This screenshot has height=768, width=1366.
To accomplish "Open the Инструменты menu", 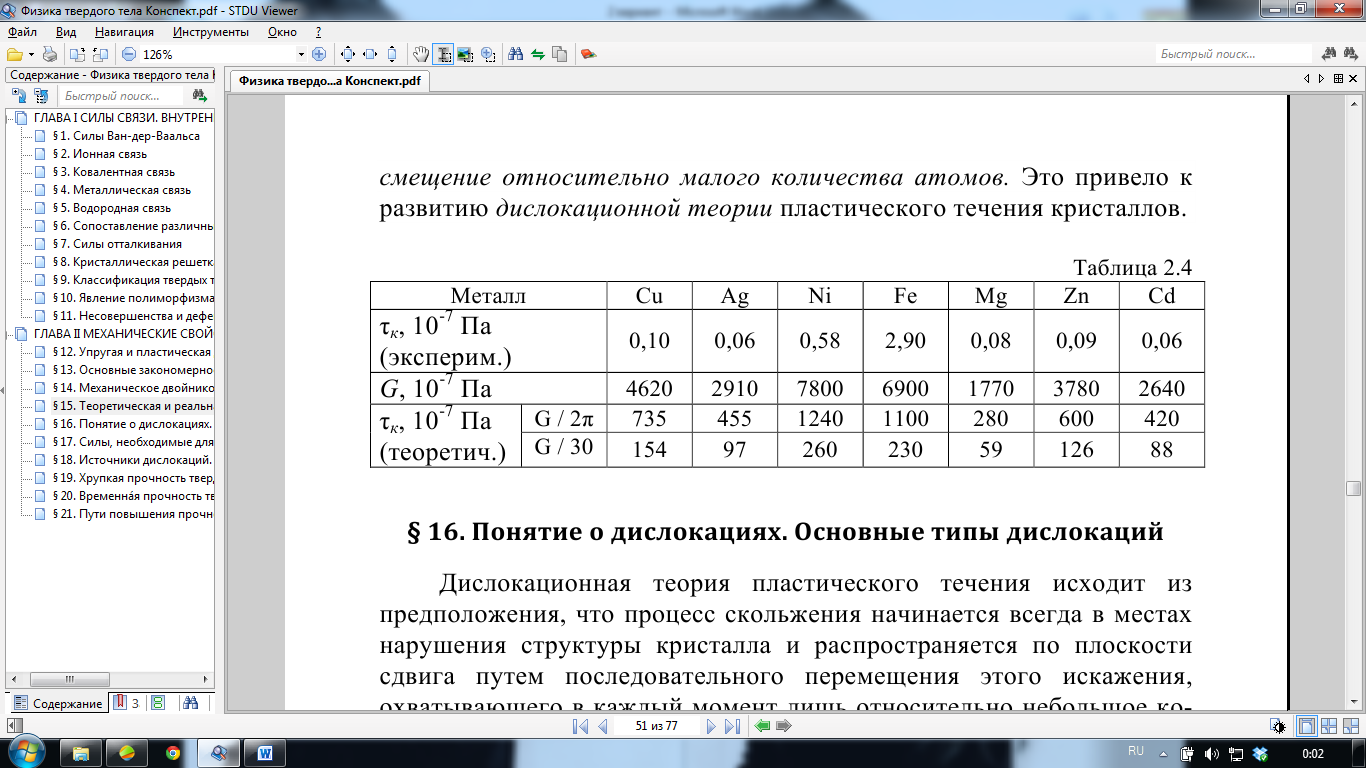I will tap(210, 32).
